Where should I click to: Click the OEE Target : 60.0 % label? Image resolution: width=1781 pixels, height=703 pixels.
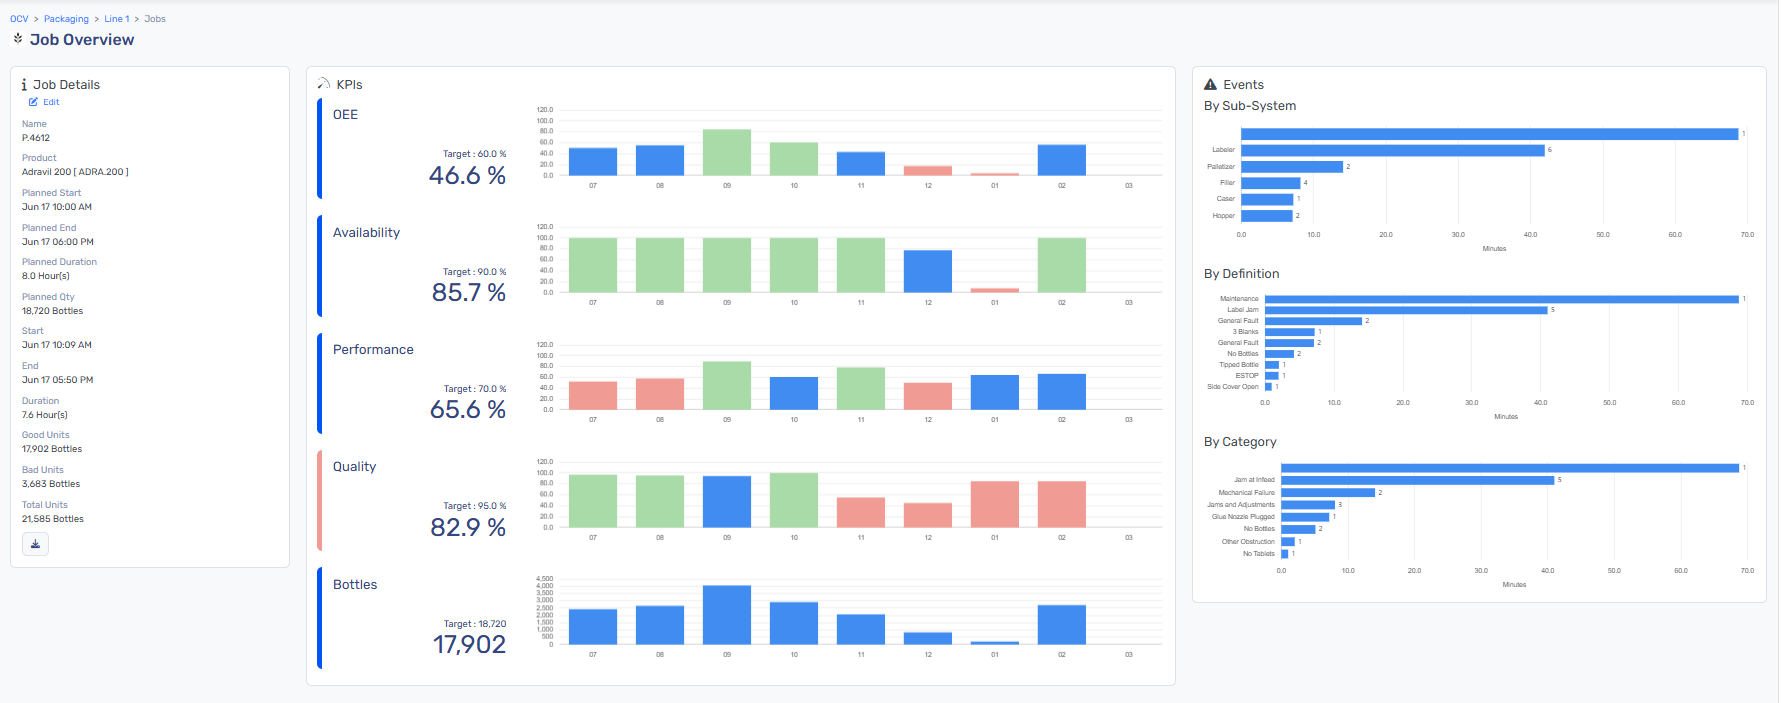475,154
